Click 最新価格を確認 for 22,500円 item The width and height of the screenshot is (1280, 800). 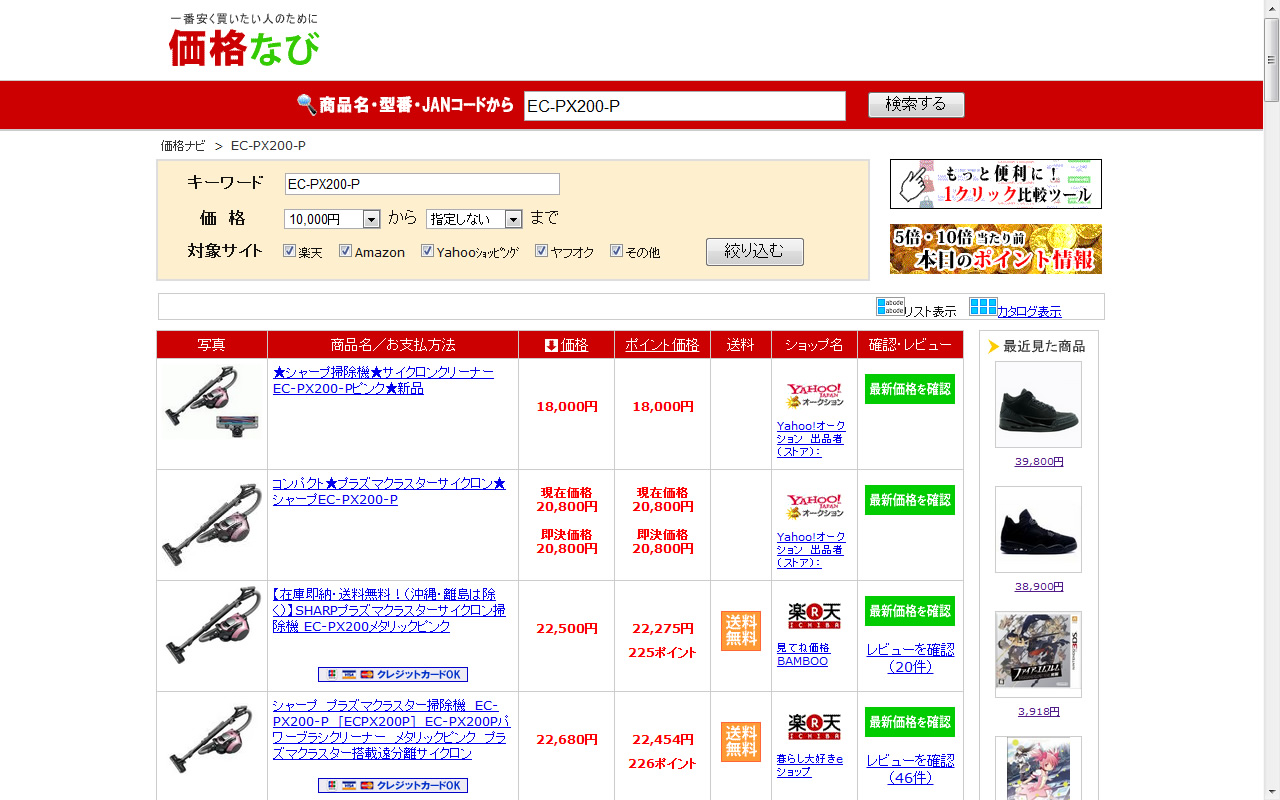click(910, 611)
